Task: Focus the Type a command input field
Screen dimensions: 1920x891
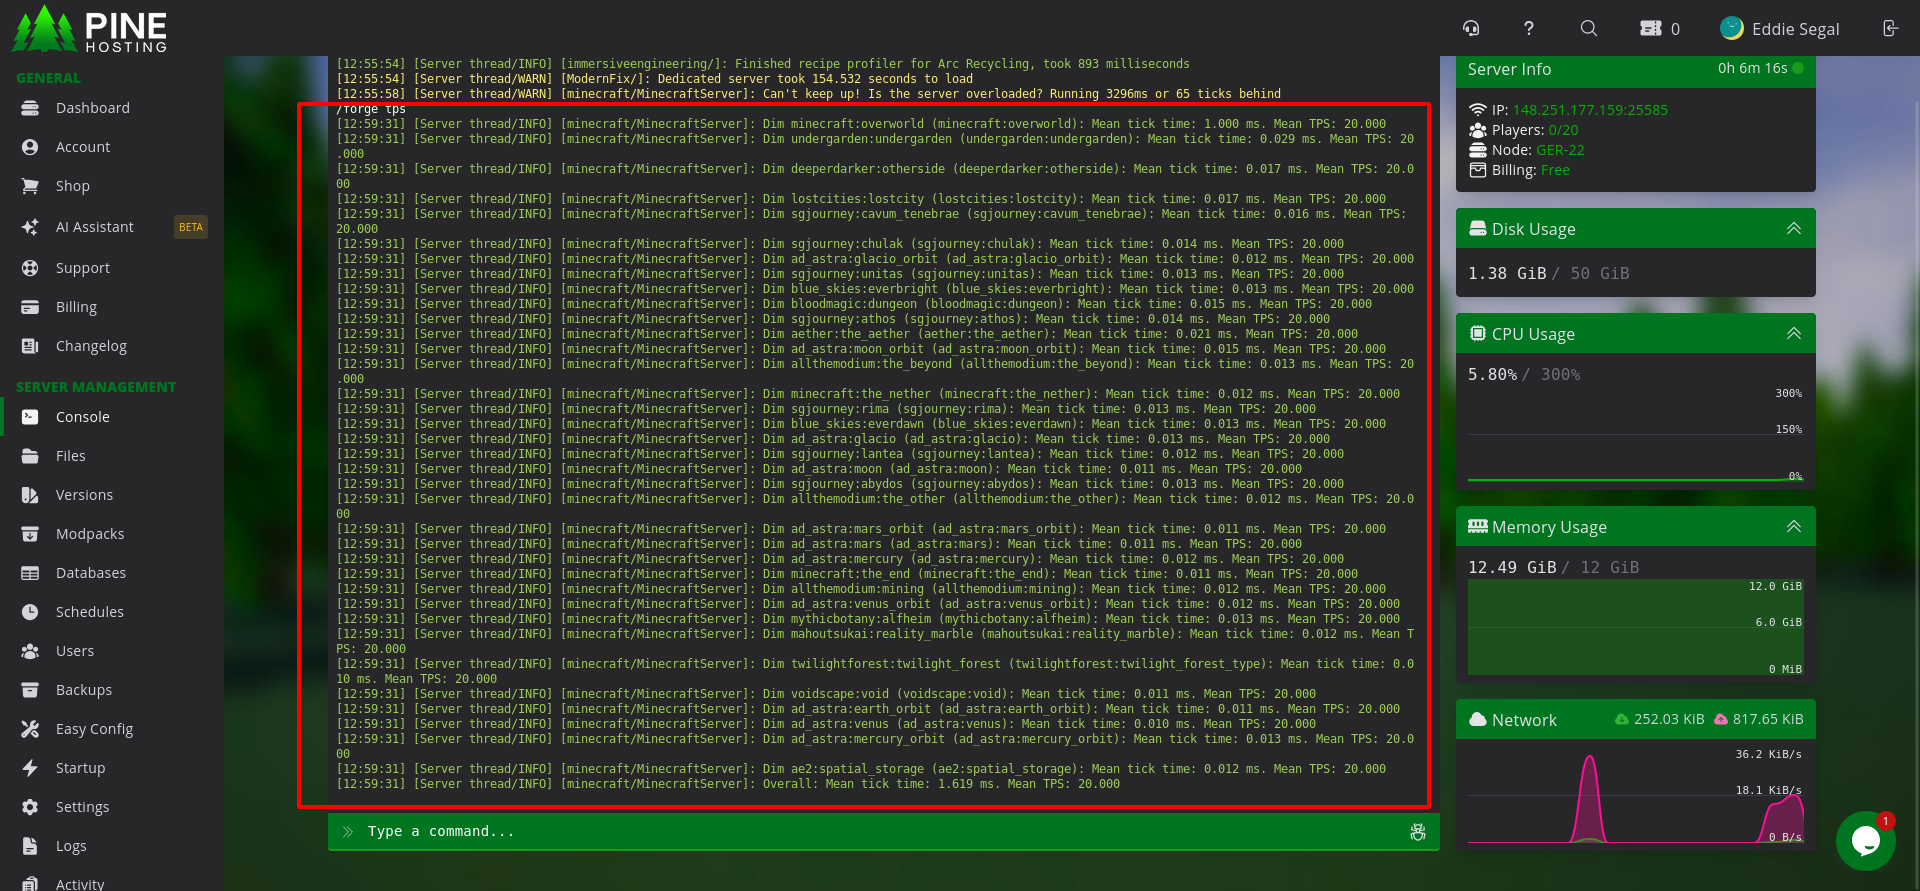Action: pos(883,832)
